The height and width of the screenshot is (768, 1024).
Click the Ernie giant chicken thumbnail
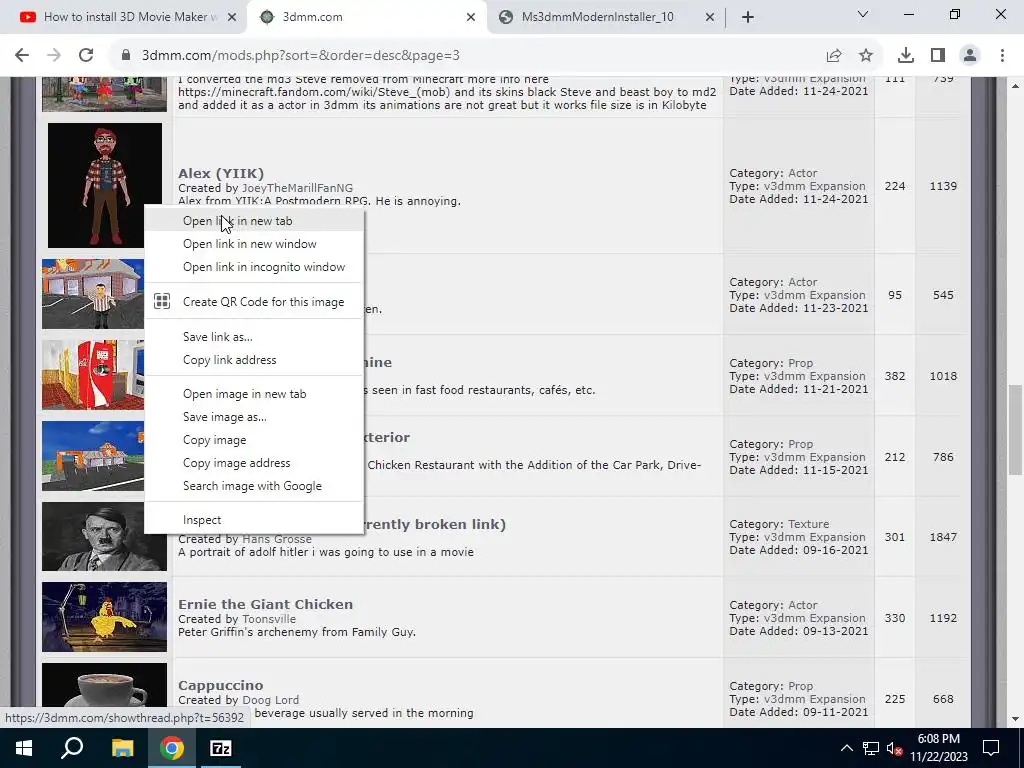[104, 617]
